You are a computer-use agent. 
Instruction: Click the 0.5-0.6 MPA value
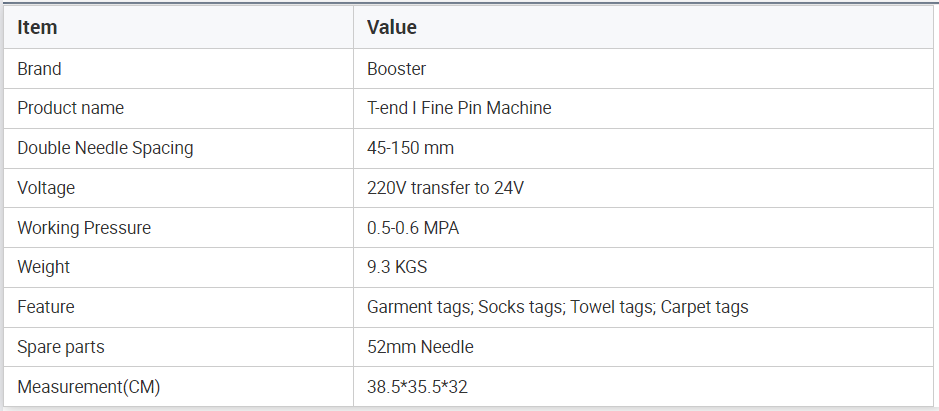413,228
